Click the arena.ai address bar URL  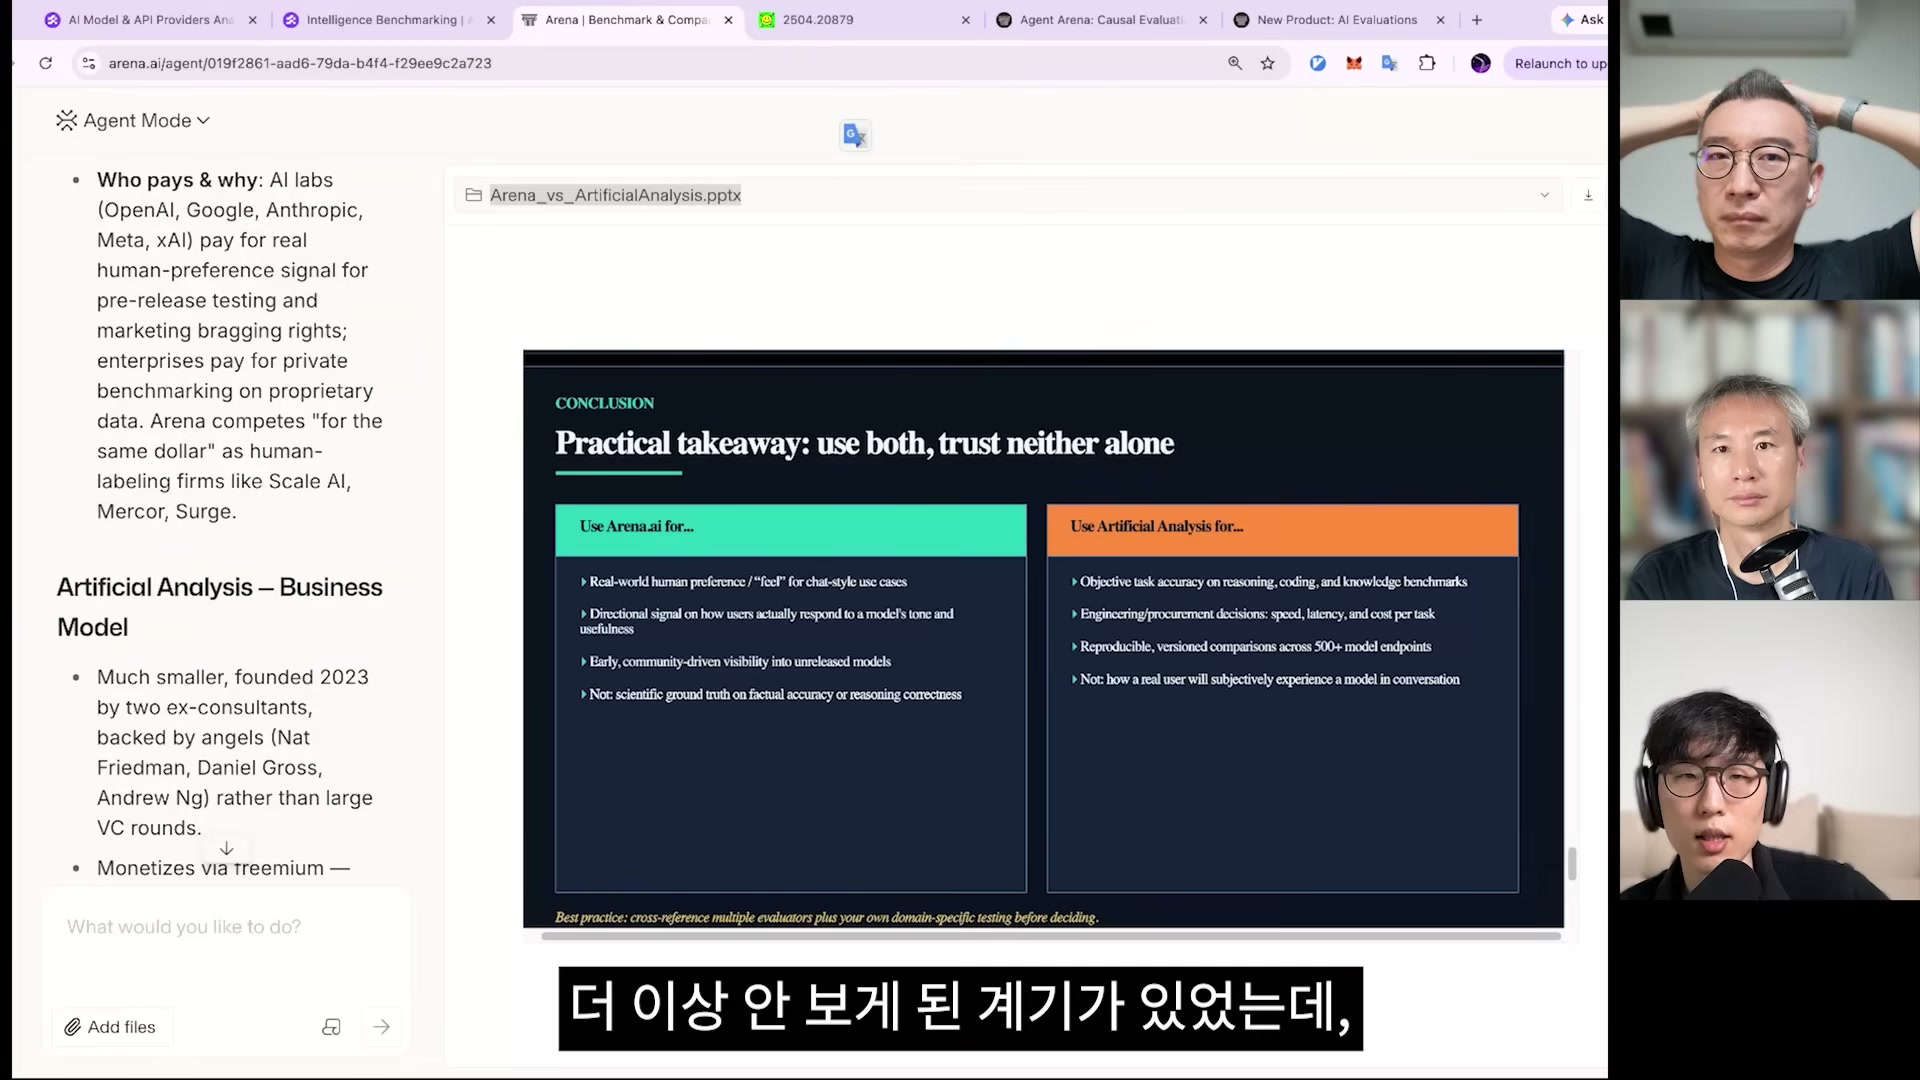click(x=300, y=63)
